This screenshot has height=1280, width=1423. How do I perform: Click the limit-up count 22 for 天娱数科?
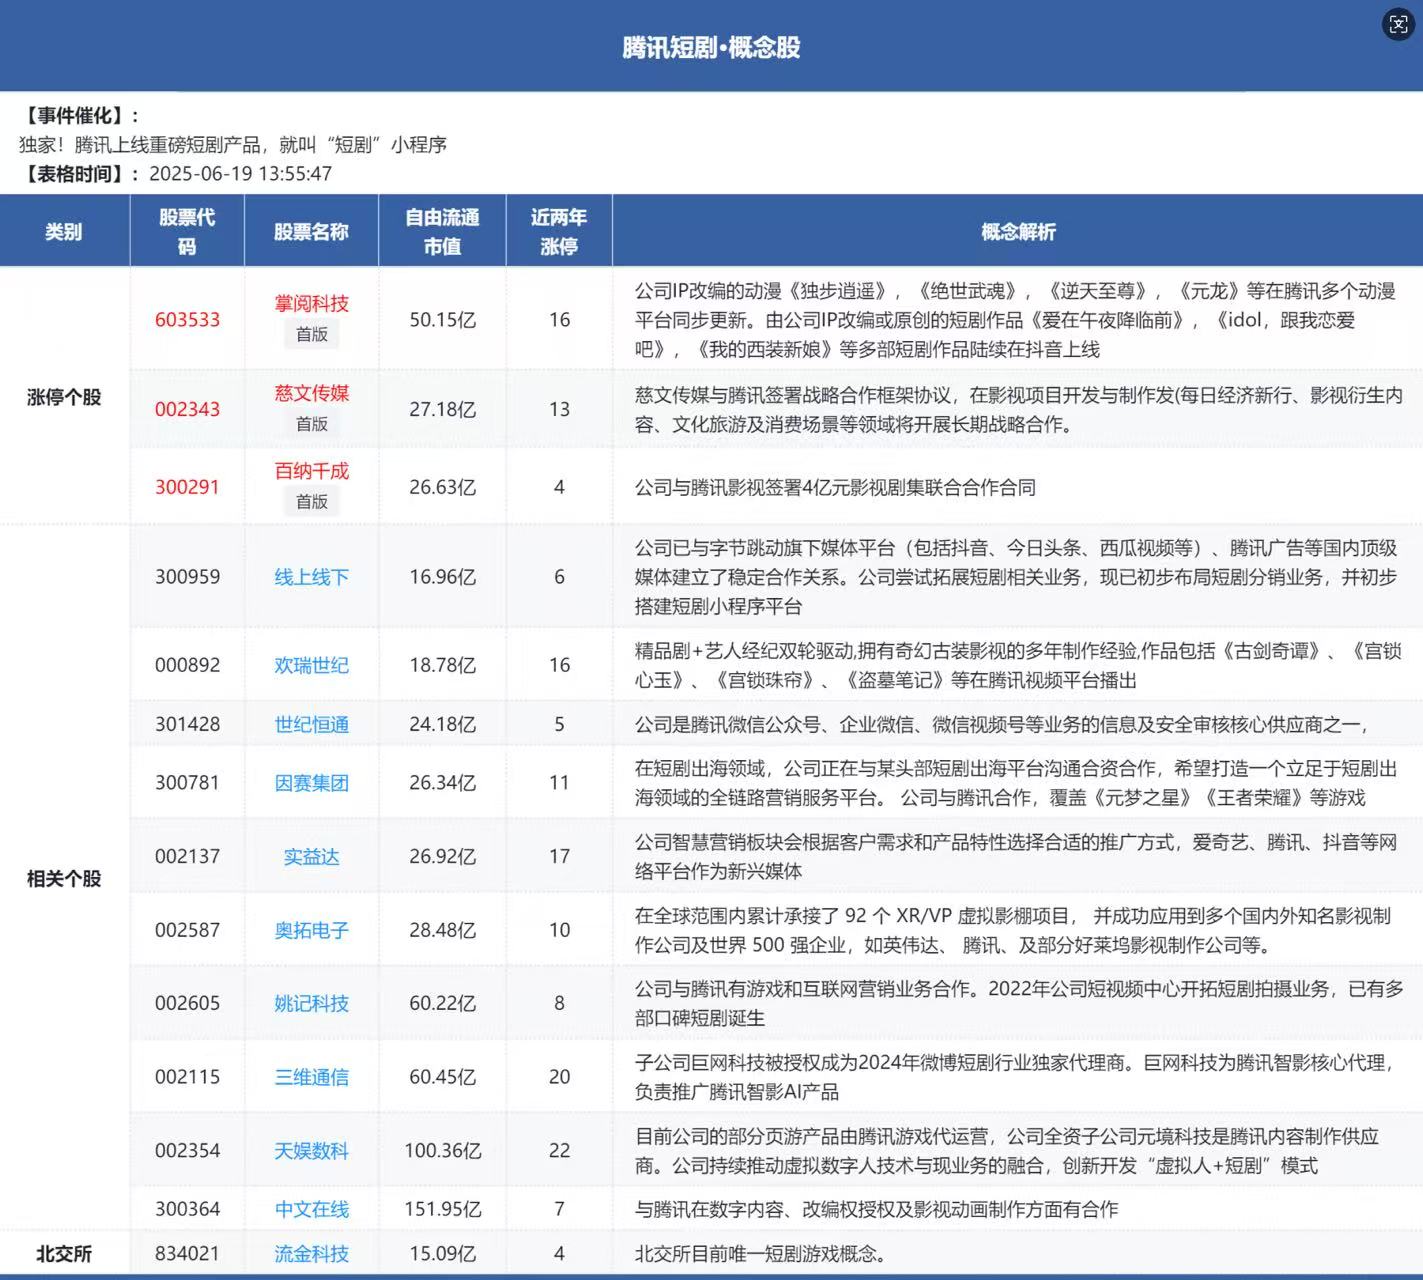click(x=559, y=1151)
